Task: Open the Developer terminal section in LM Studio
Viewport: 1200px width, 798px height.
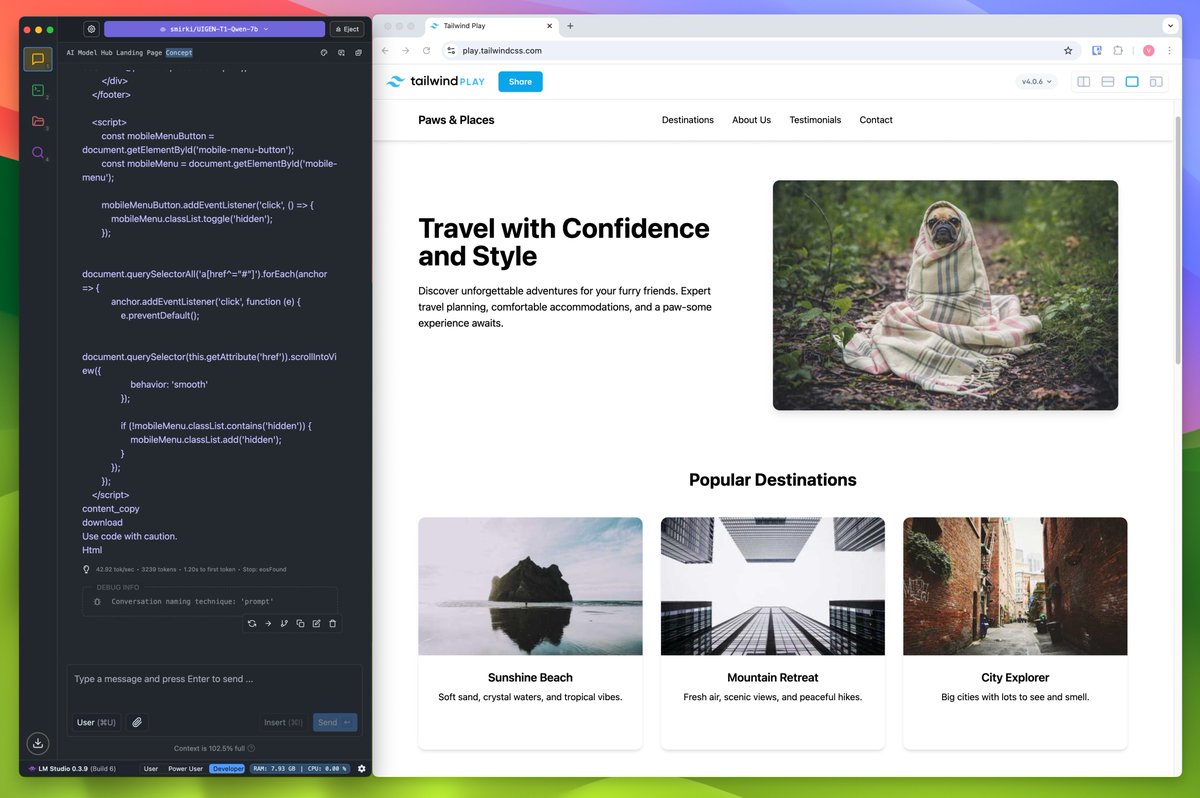Action: [x=38, y=90]
